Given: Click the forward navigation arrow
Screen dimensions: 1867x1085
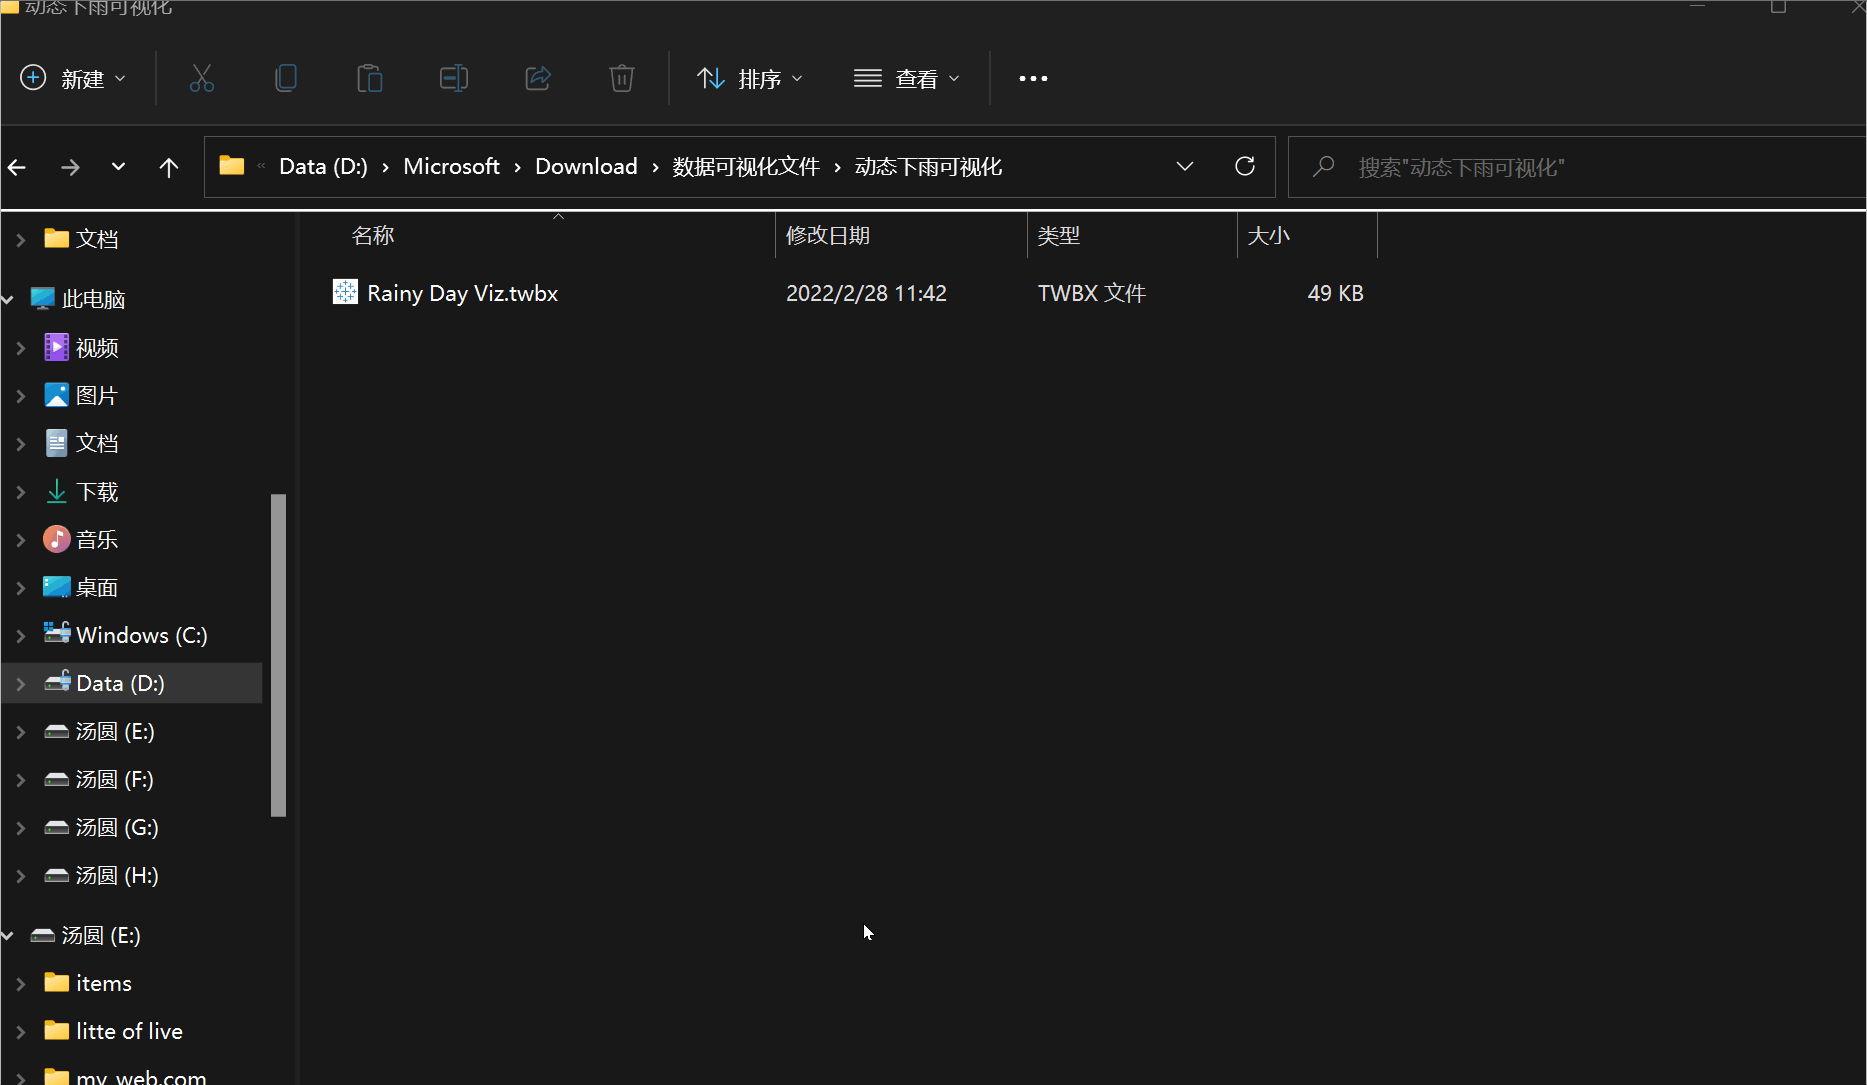Looking at the screenshot, I should 70,167.
